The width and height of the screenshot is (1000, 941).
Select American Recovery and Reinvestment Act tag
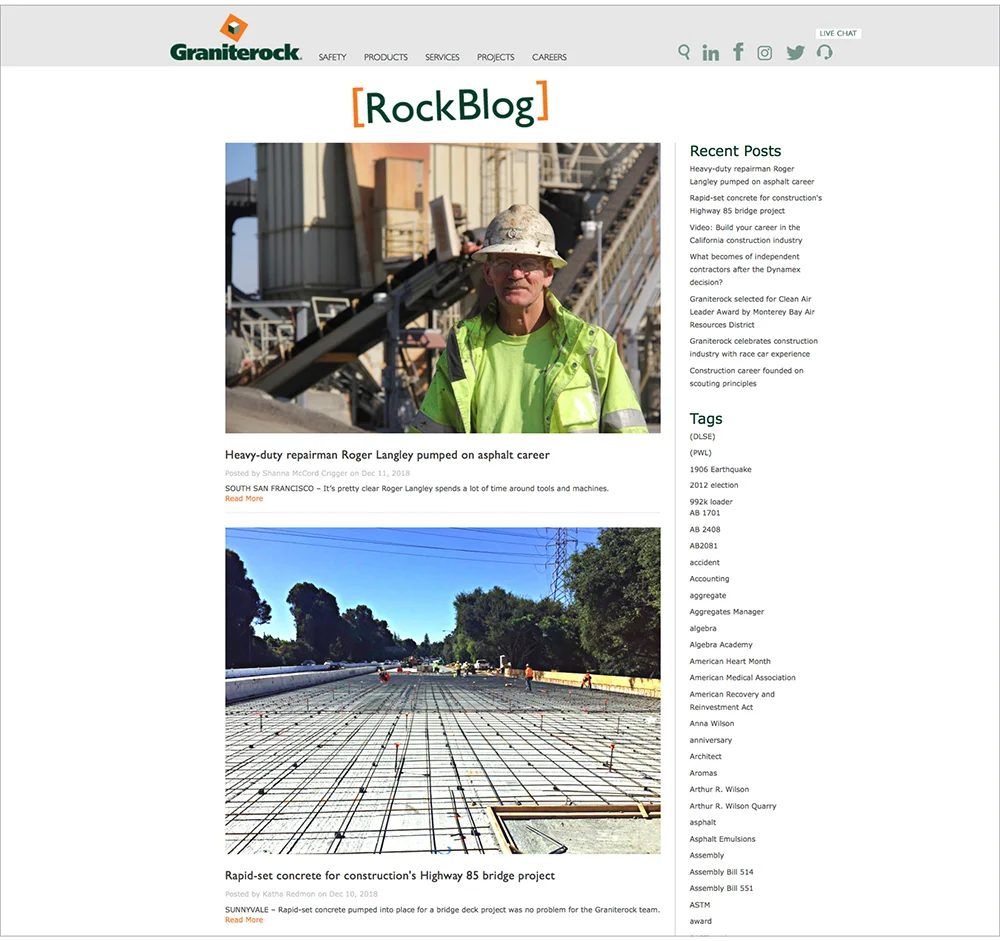(732, 700)
